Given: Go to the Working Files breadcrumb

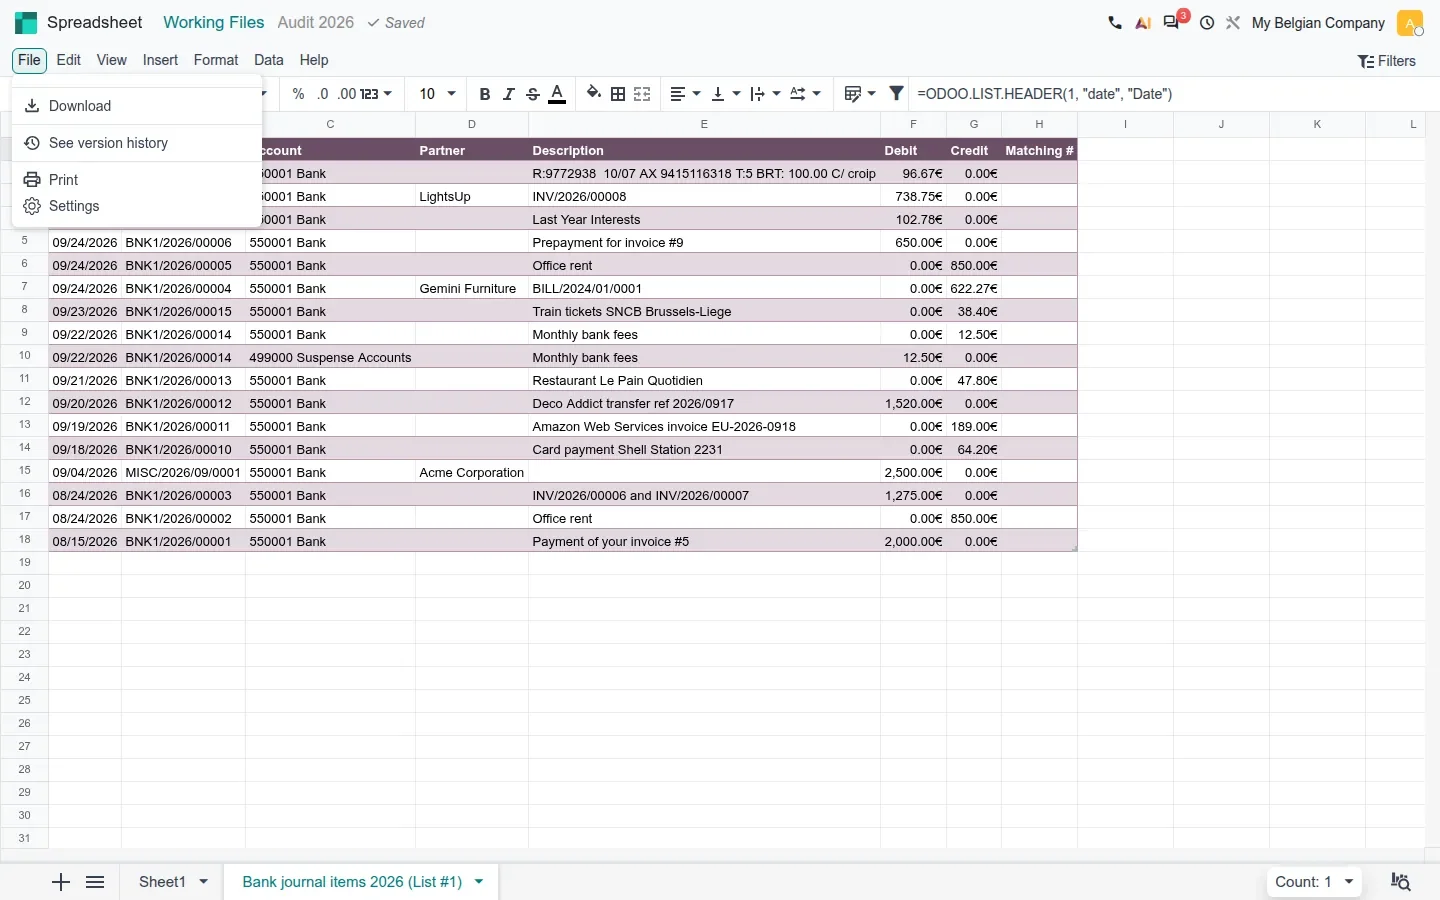Looking at the screenshot, I should [x=214, y=22].
